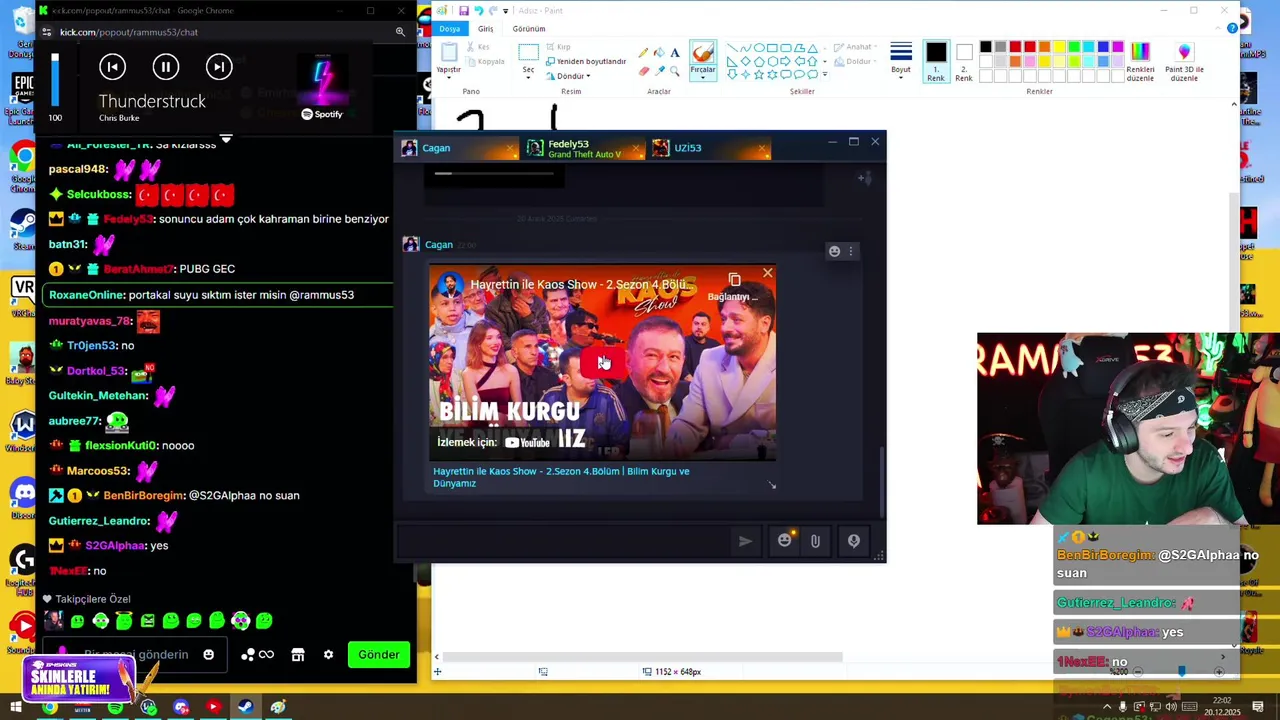Skip to next track in music widget
Viewport: 1280px width, 720px height.
click(219, 67)
